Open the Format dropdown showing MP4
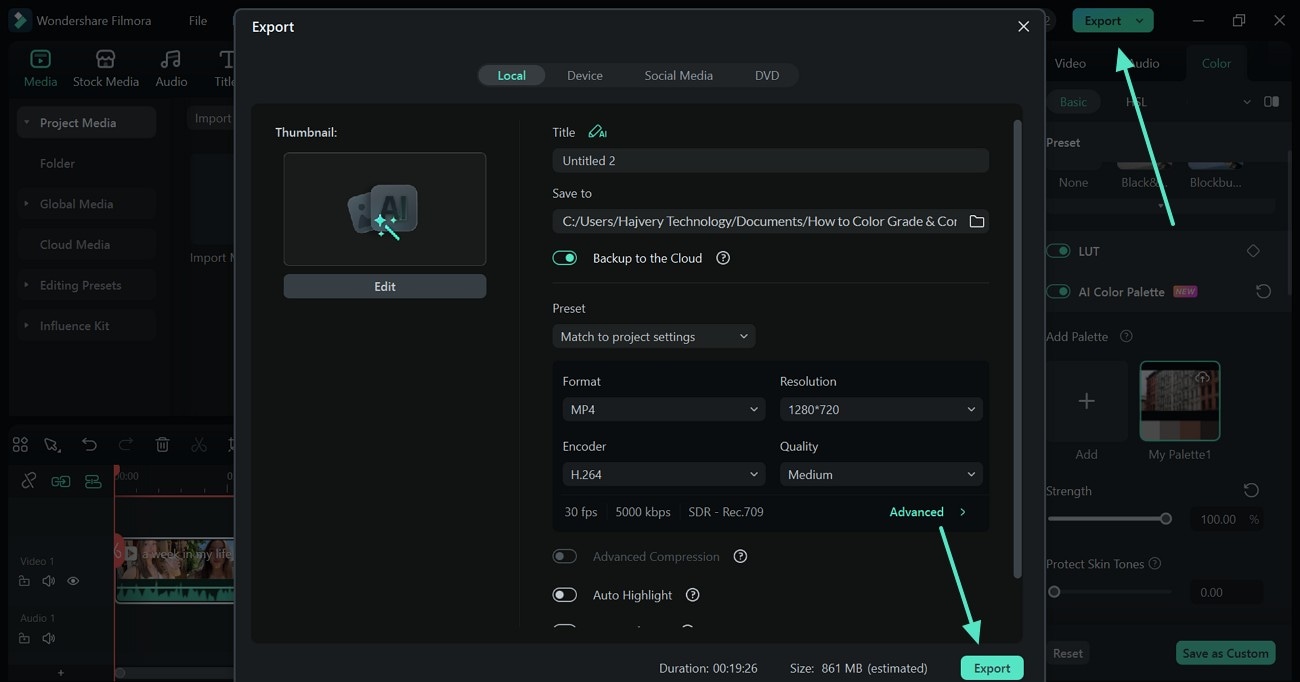The image size is (1300, 682). (x=664, y=409)
